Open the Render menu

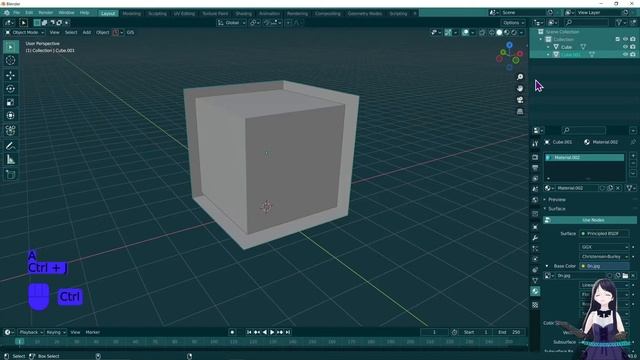[46, 13]
